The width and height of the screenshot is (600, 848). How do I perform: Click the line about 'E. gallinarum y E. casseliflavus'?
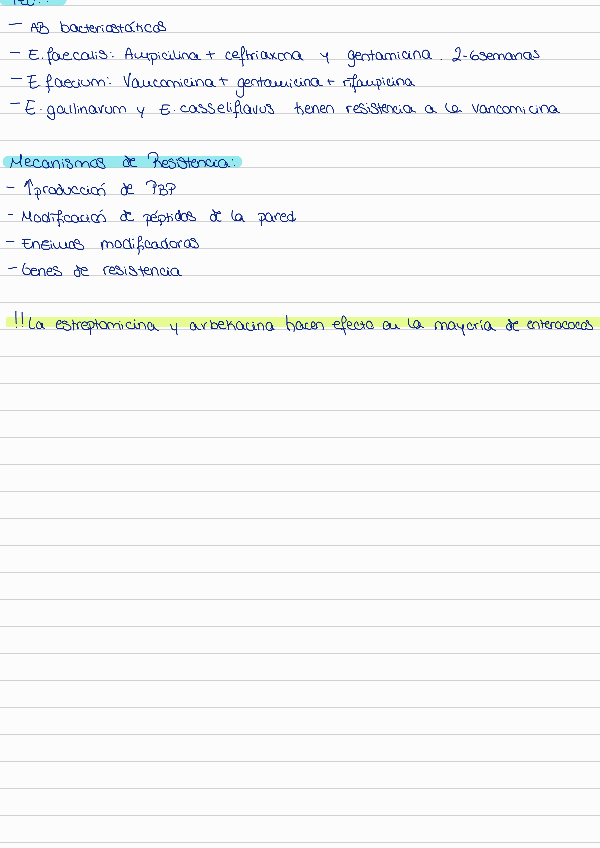pyautogui.click(x=285, y=110)
